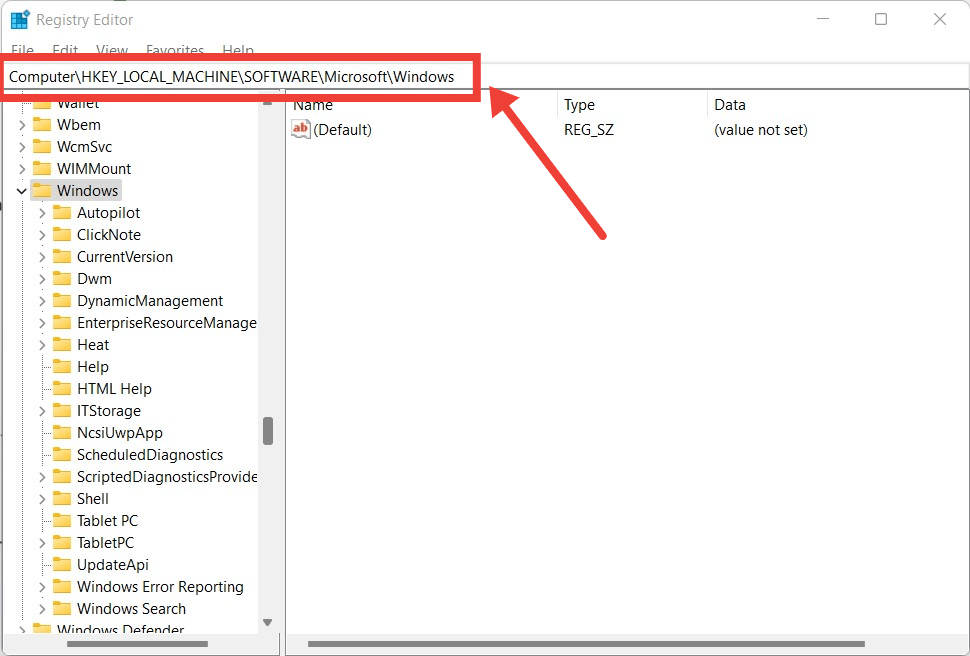970x656 pixels.
Task: Click the (Default) string value icon
Action: coord(301,129)
